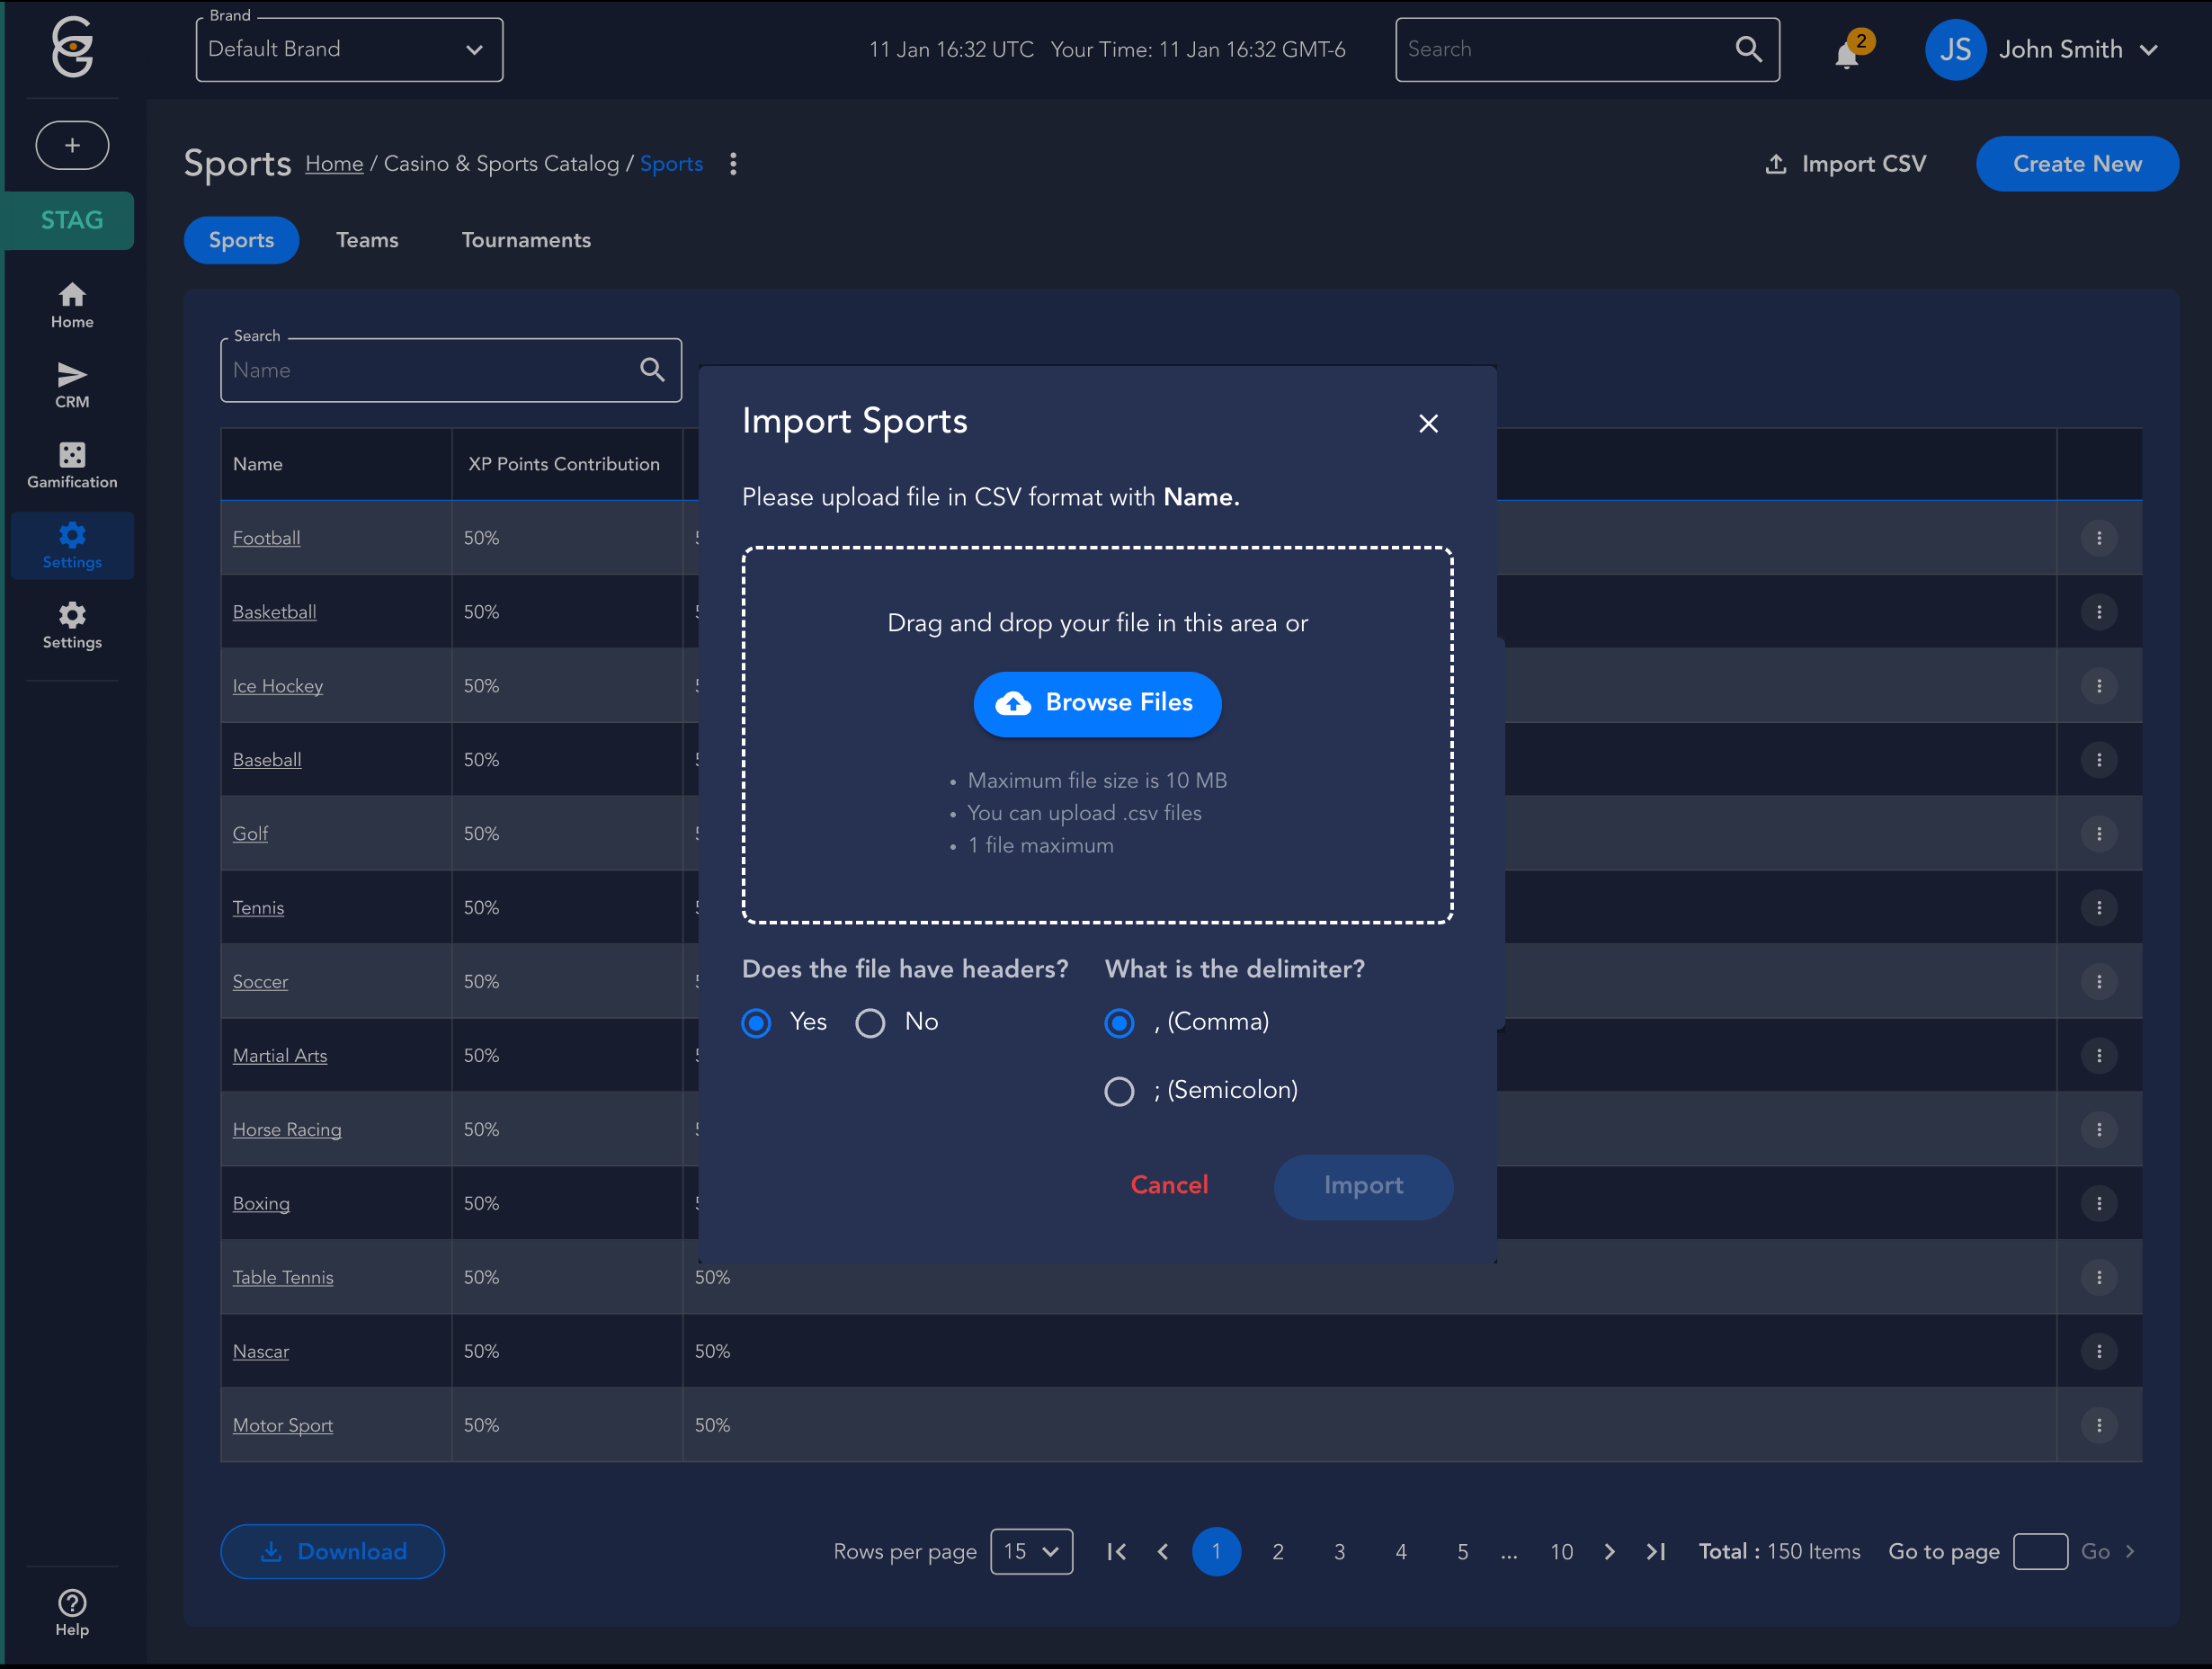The width and height of the screenshot is (2212, 1669).
Task: Cancel the Import Sports dialog
Action: [x=1169, y=1186]
